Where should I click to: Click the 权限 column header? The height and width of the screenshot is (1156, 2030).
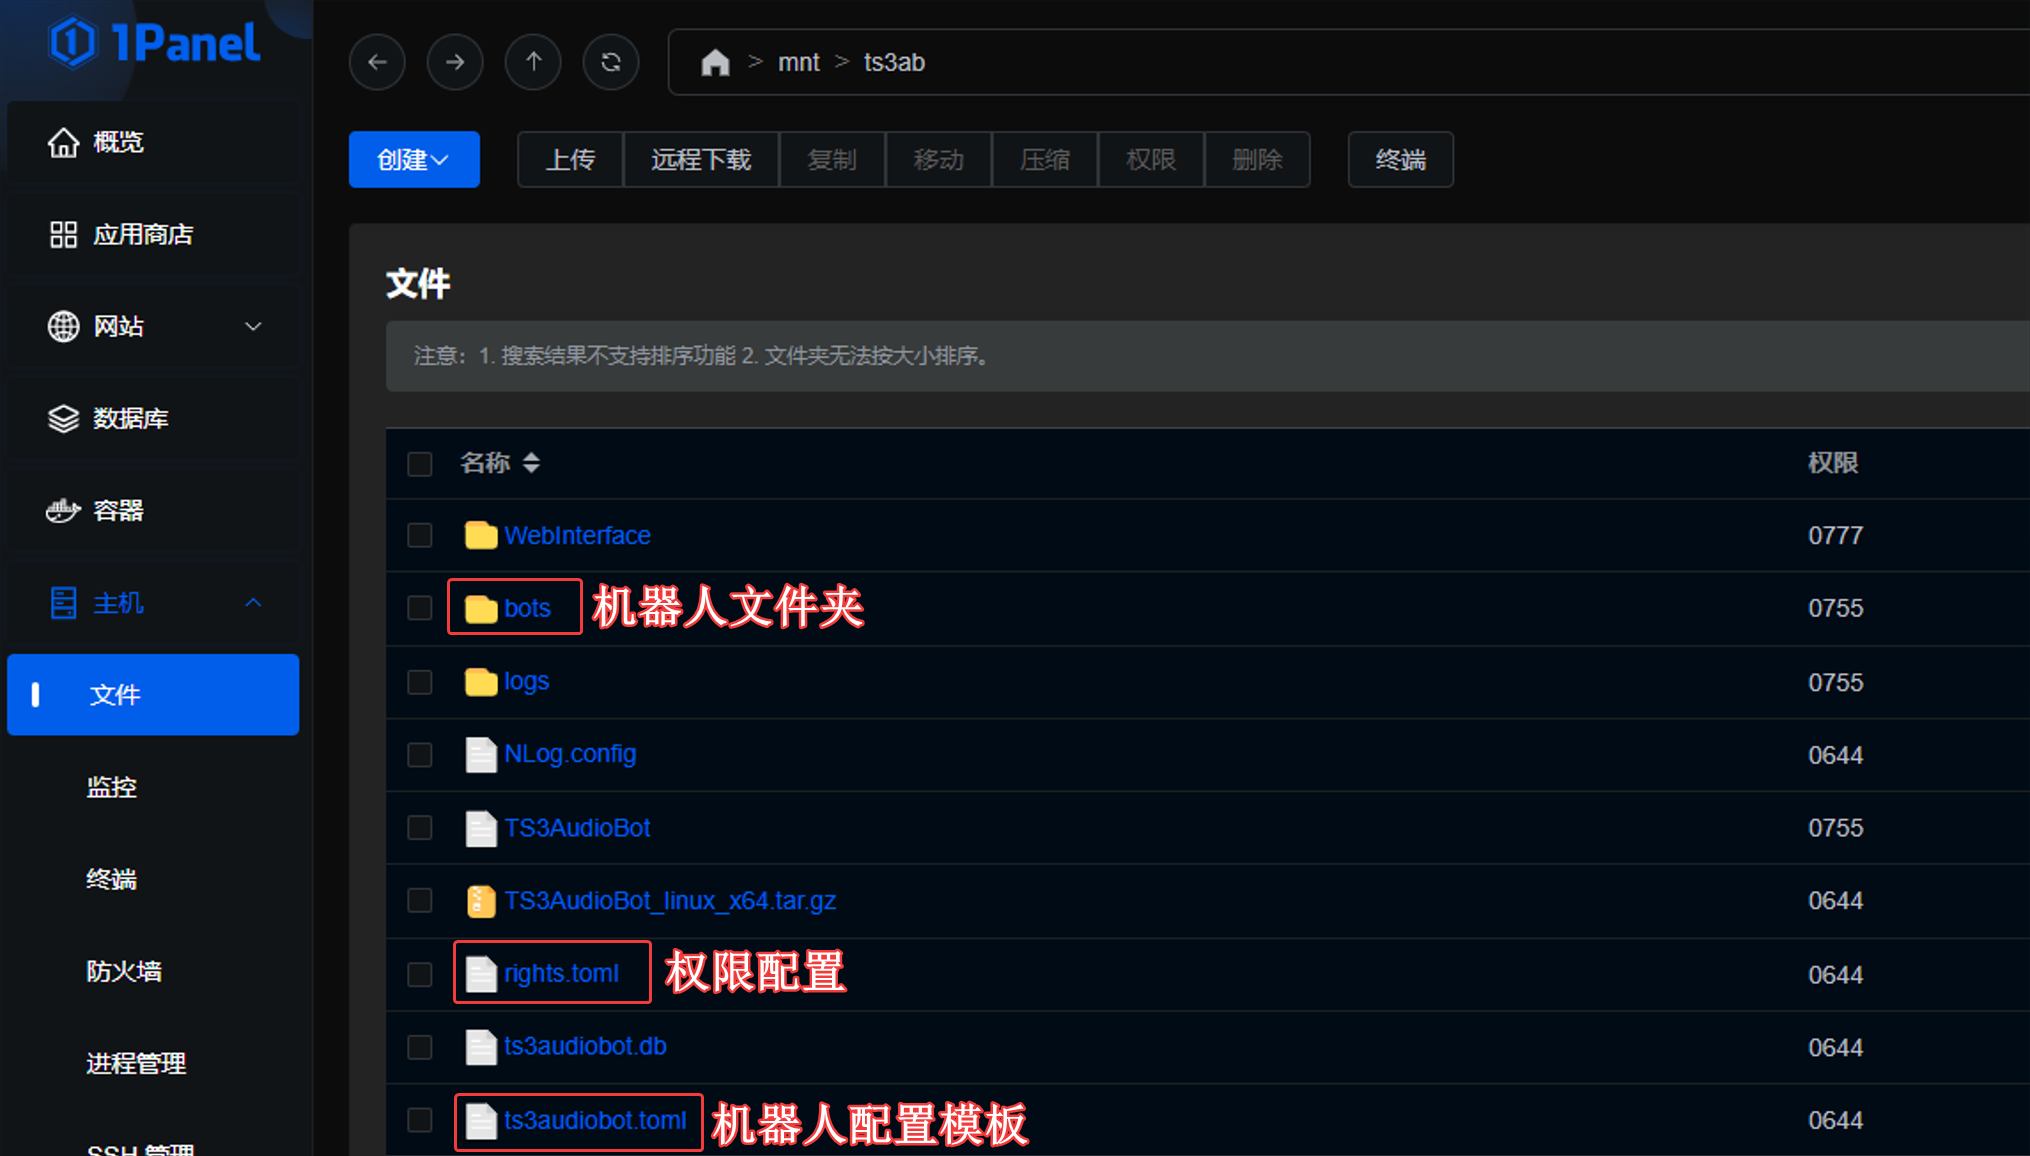(x=1833, y=463)
